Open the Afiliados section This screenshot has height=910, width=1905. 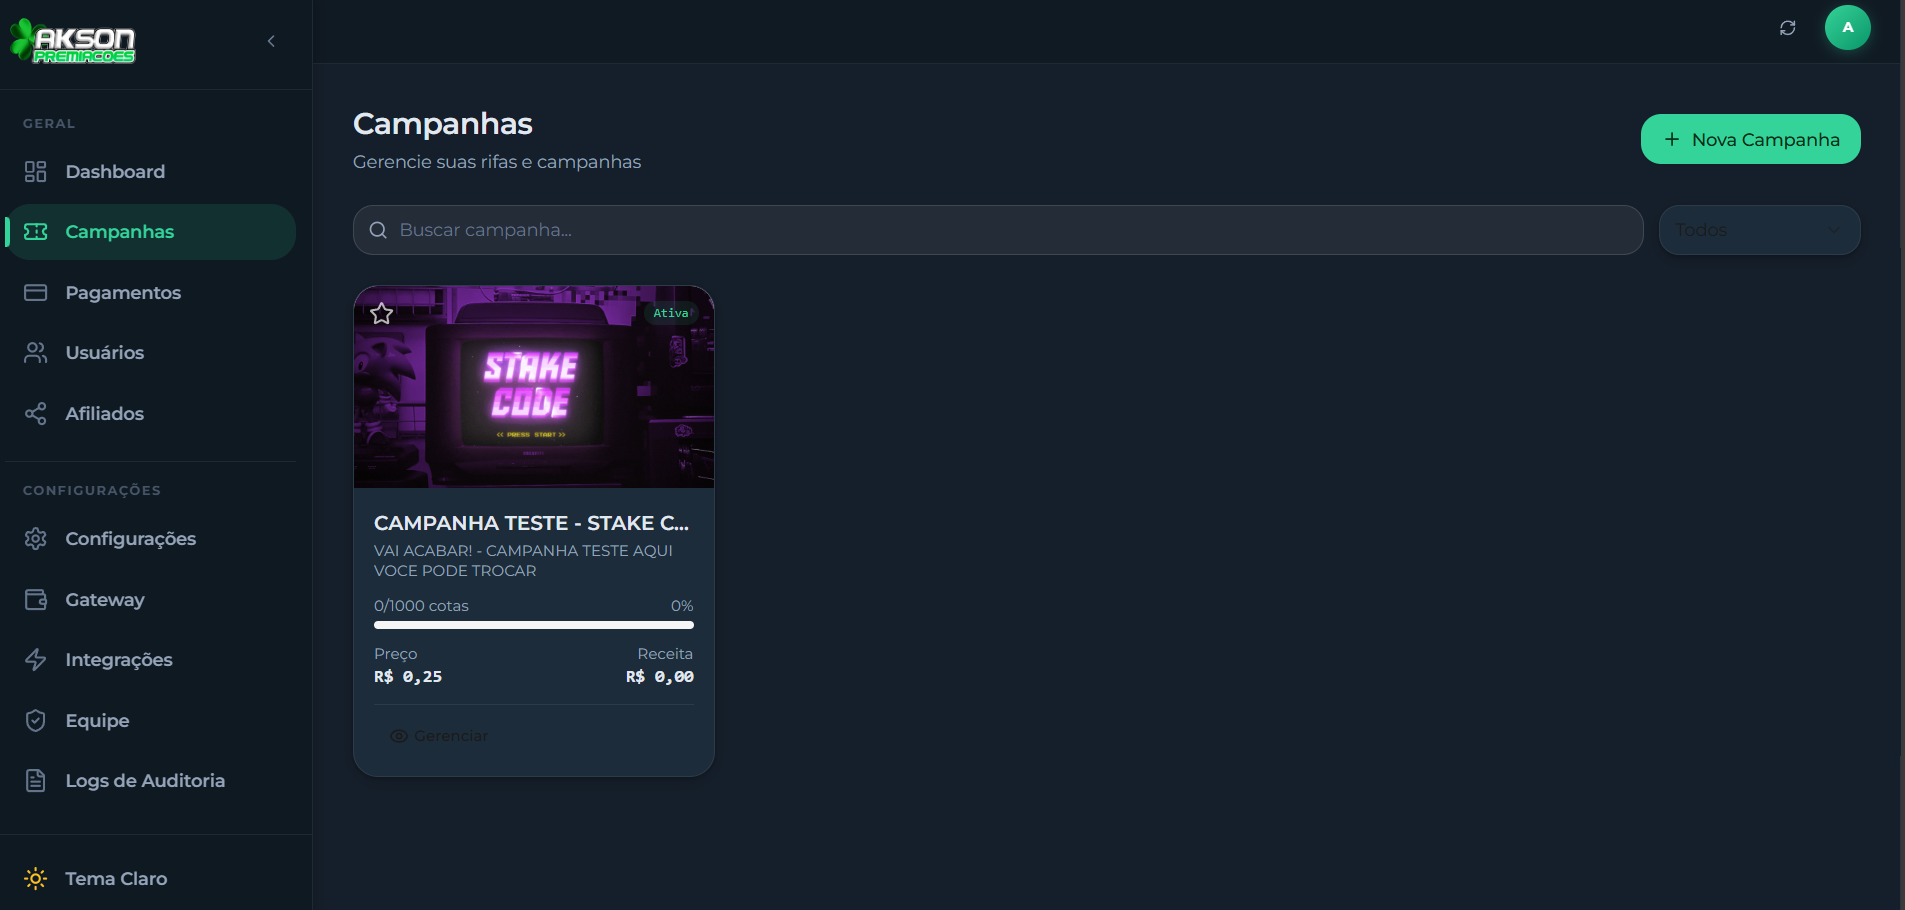click(x=150, y=414)
